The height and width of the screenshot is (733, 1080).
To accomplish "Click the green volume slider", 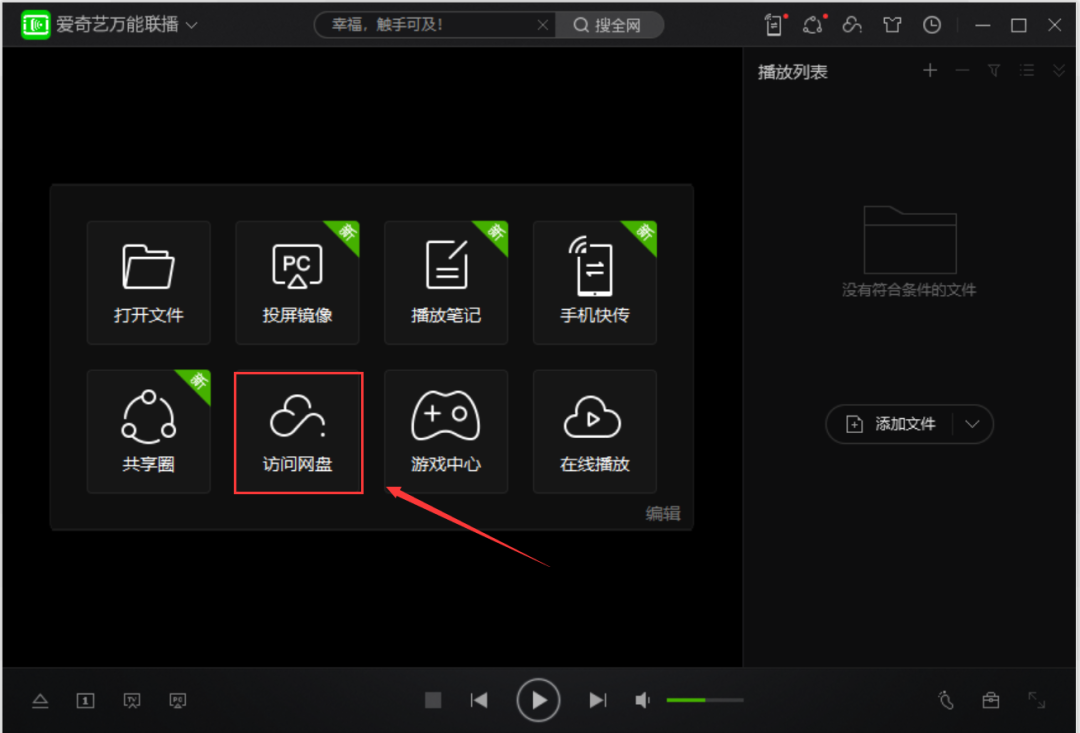I will (705, 700).
